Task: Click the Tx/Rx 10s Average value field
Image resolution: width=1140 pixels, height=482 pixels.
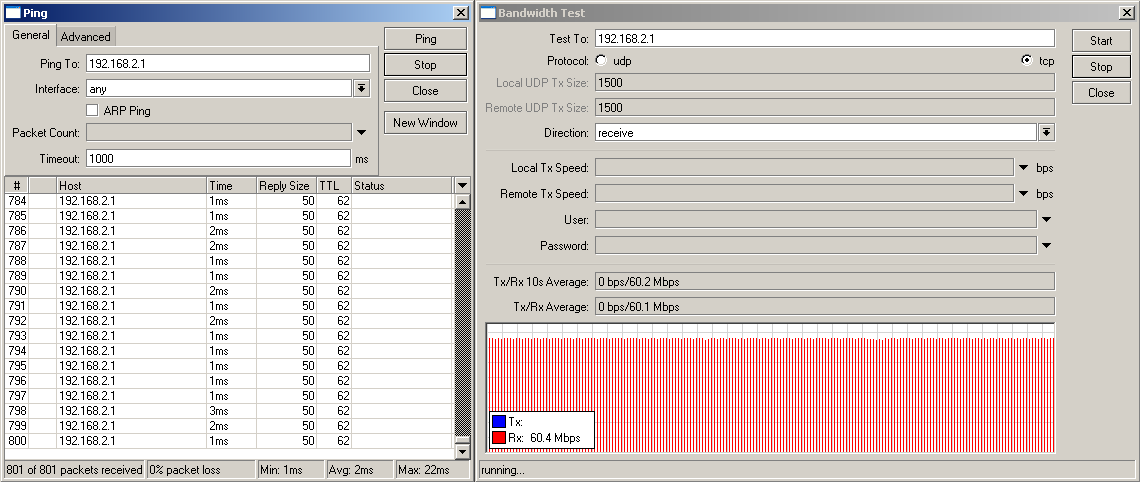Action: pos(824,281)
